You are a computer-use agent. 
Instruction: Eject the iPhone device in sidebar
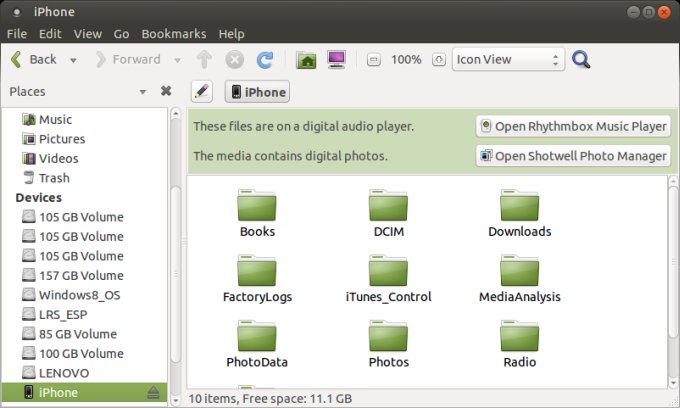coord(153,392)
